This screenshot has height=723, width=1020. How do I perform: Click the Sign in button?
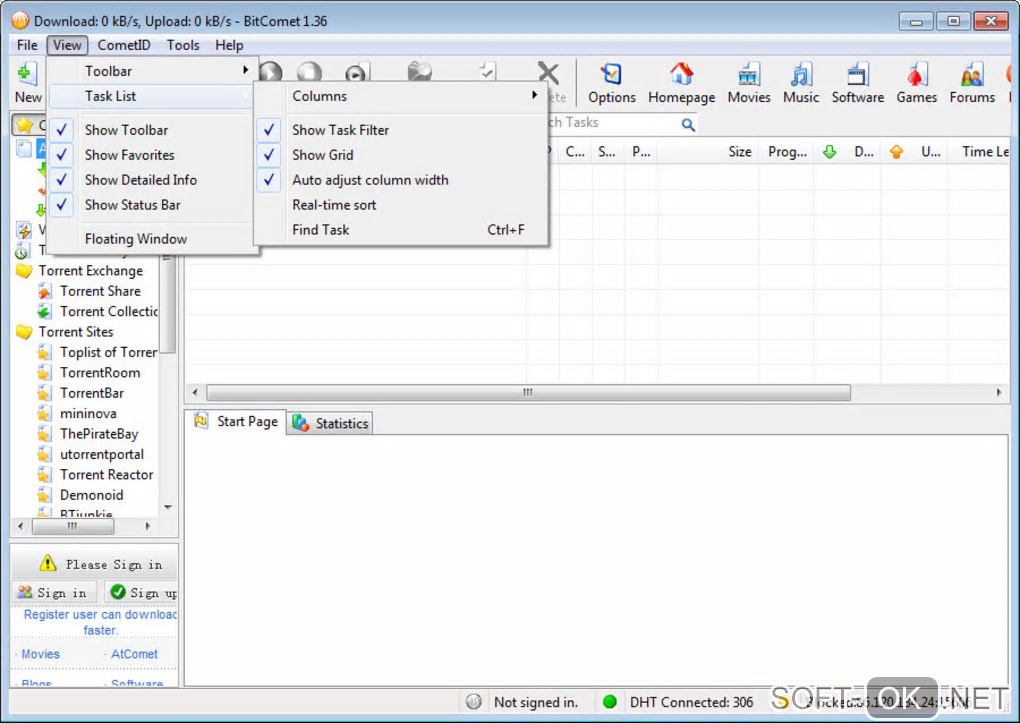point(55,592)
